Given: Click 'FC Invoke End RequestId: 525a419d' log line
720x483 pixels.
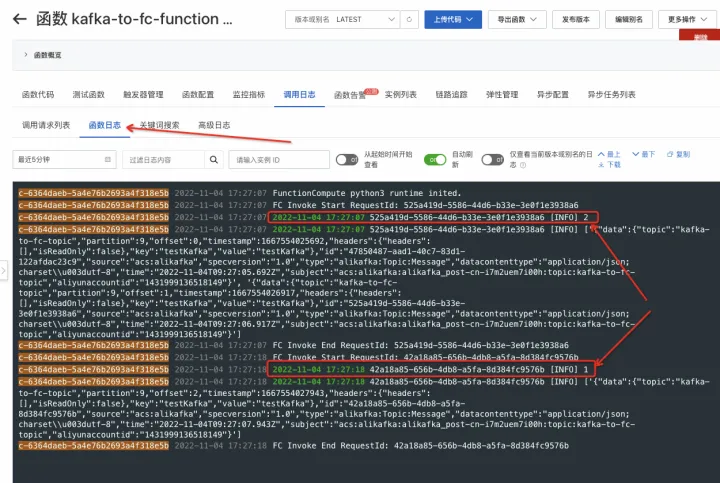Looking at the screenshot, I should pos(420,345).
